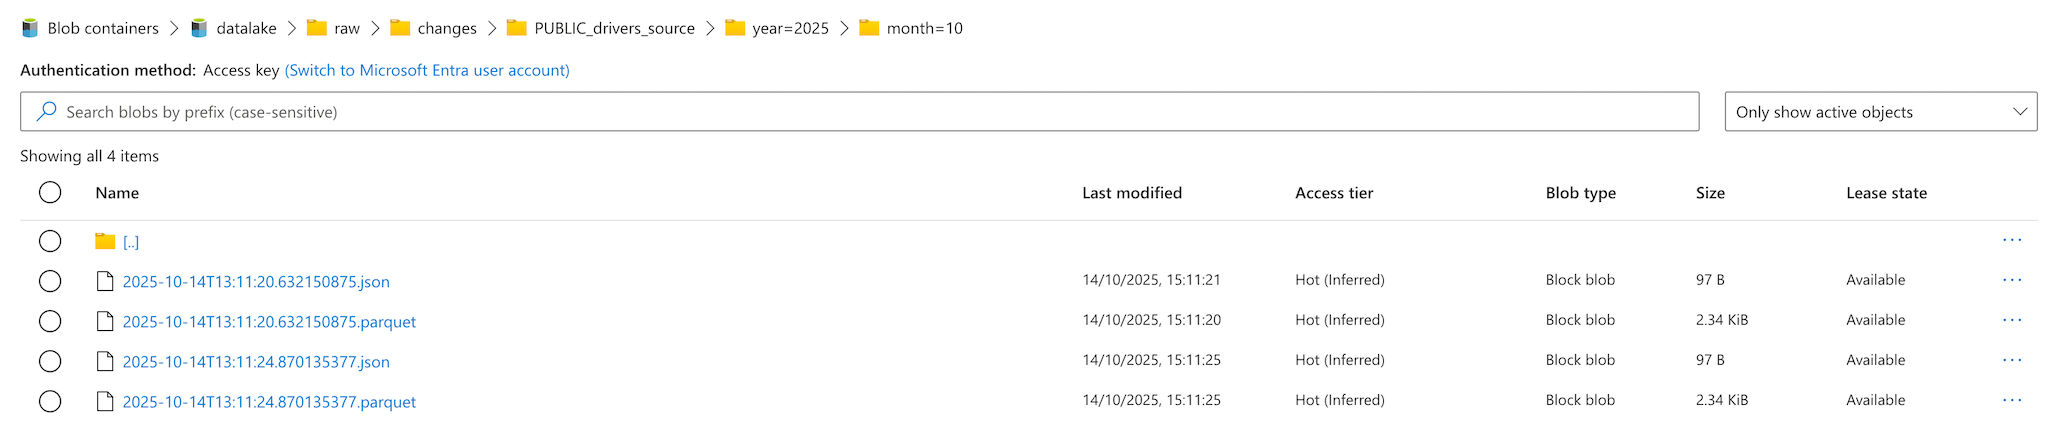Click the year=2025 folder icon

coord(735,28)
